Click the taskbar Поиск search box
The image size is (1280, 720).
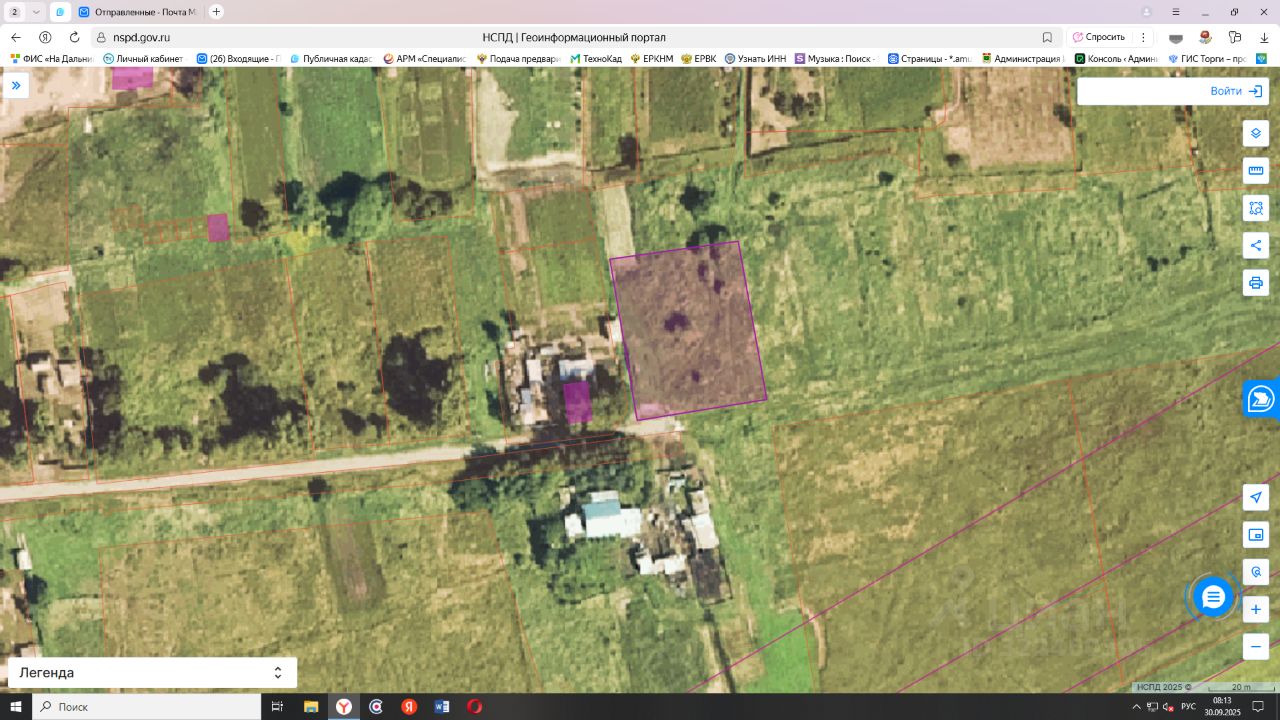[x=146, y=707]
